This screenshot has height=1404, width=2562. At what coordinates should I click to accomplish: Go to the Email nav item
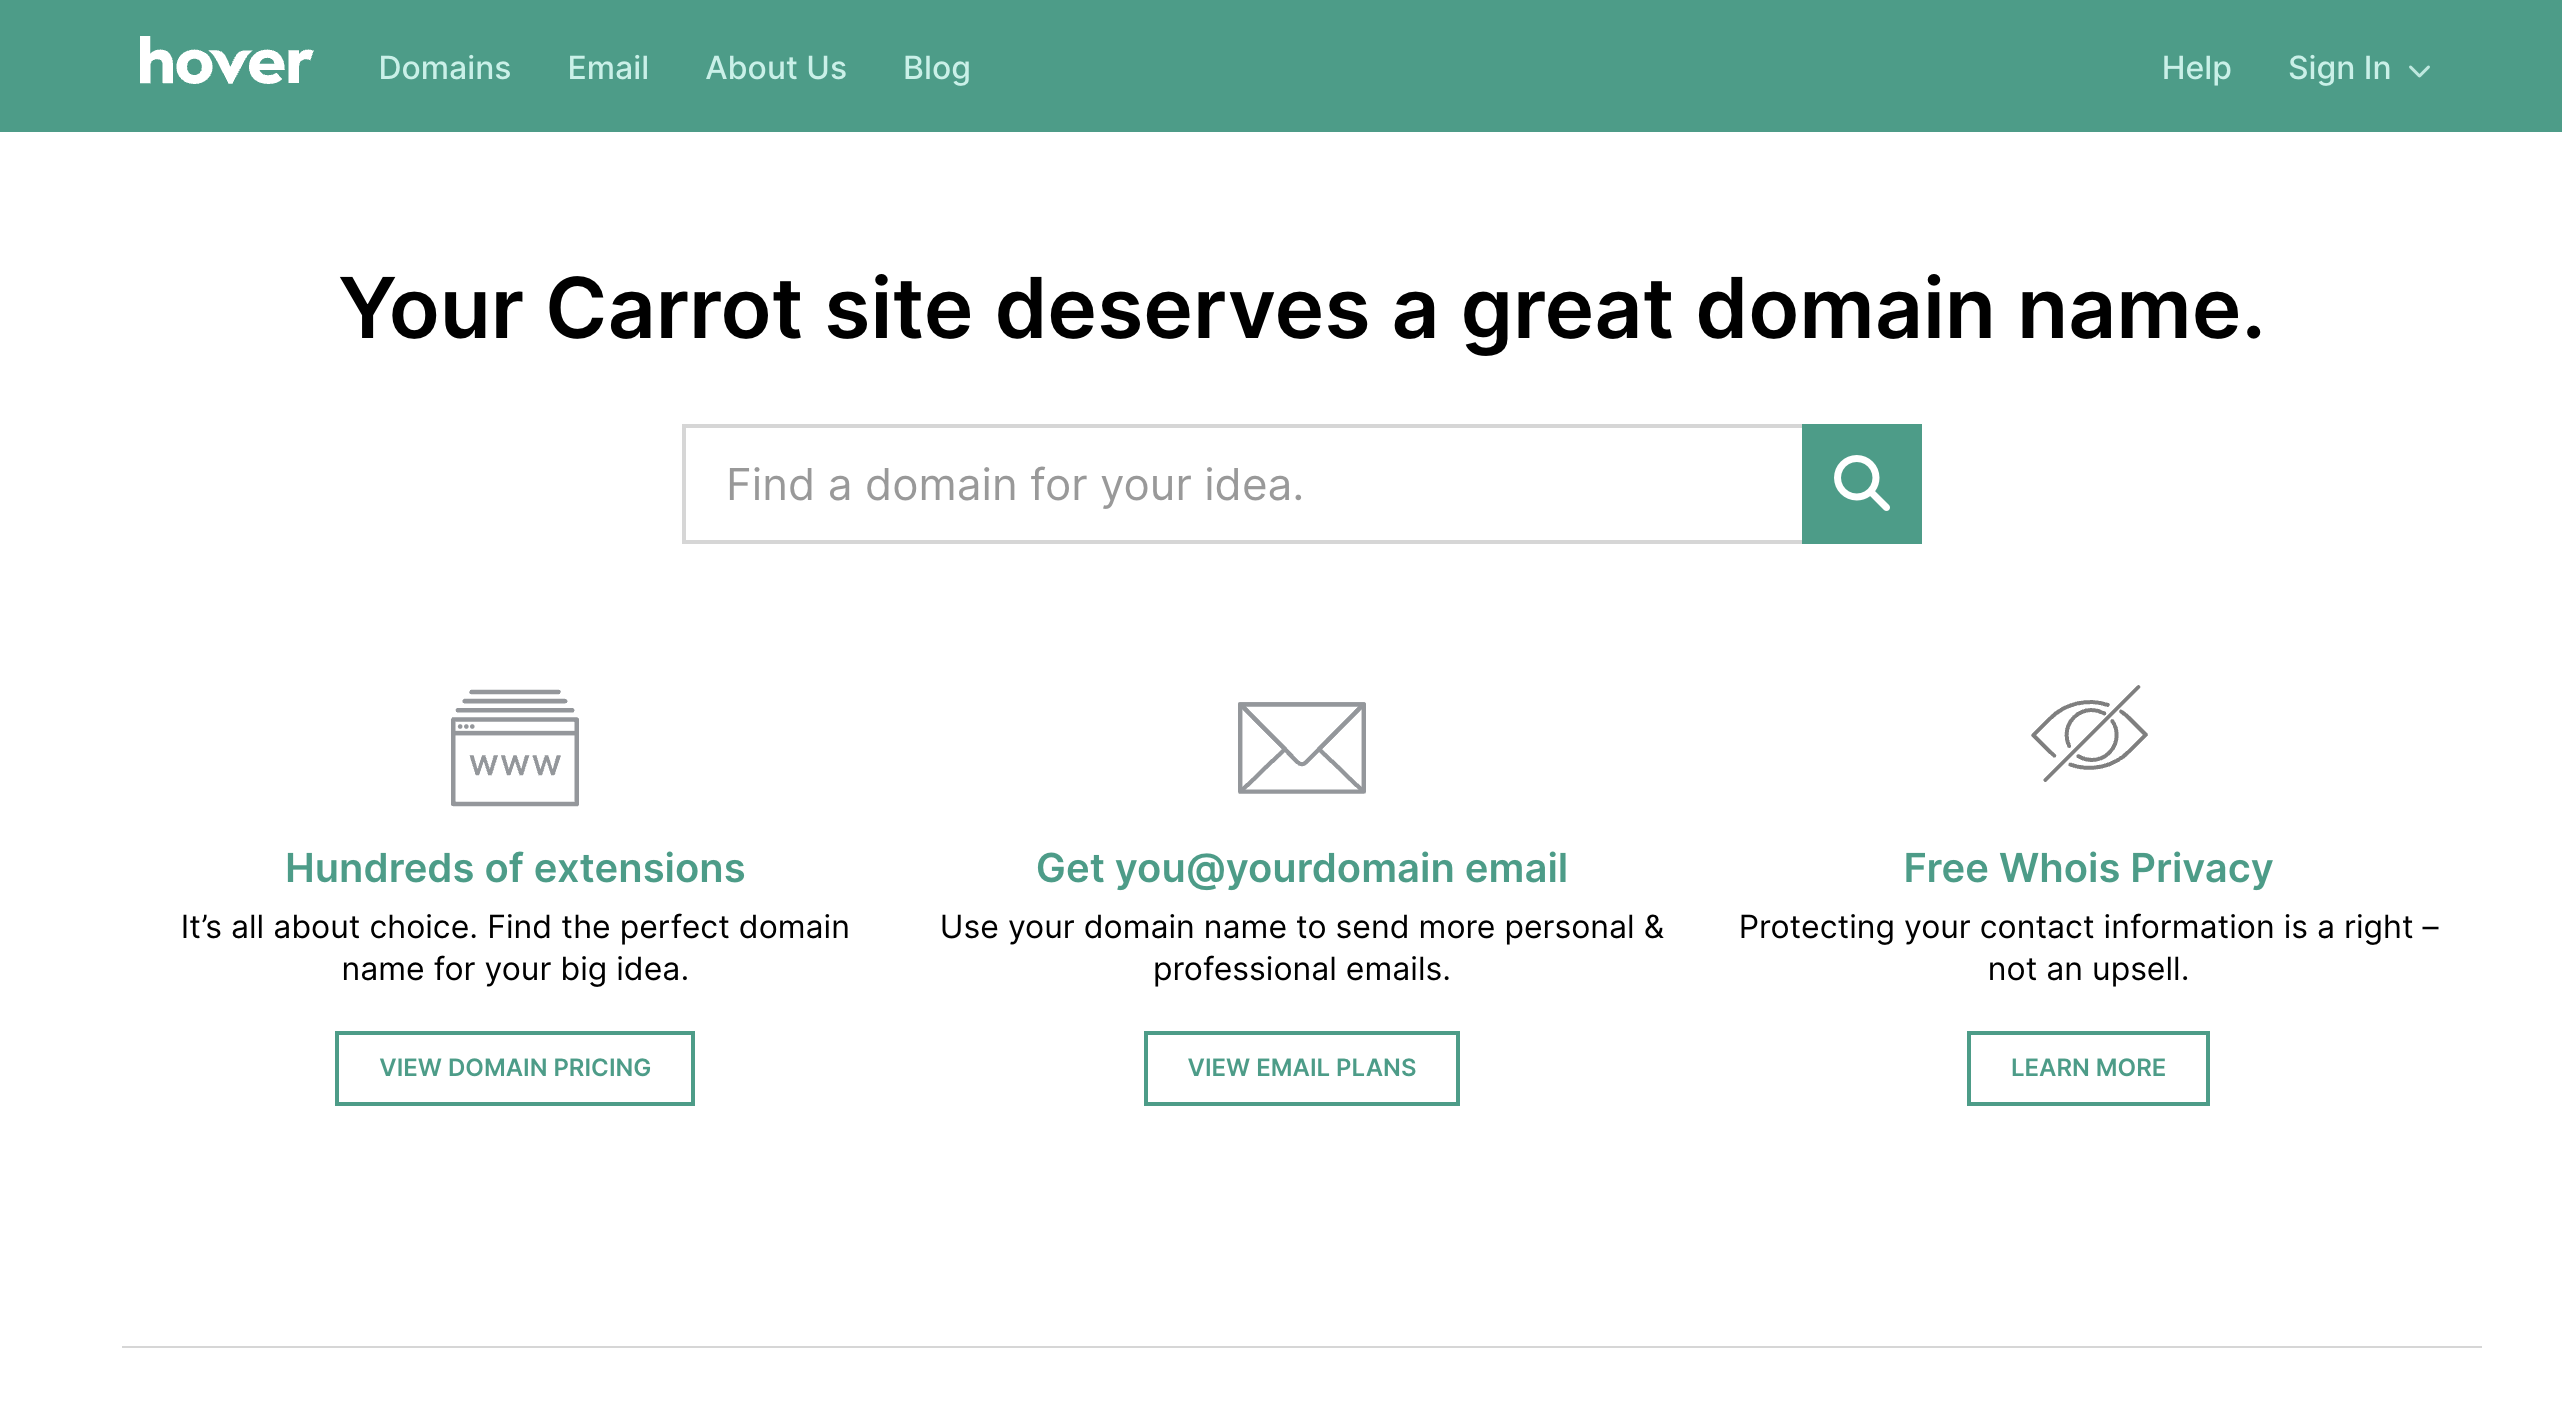(x=608, y=68)
